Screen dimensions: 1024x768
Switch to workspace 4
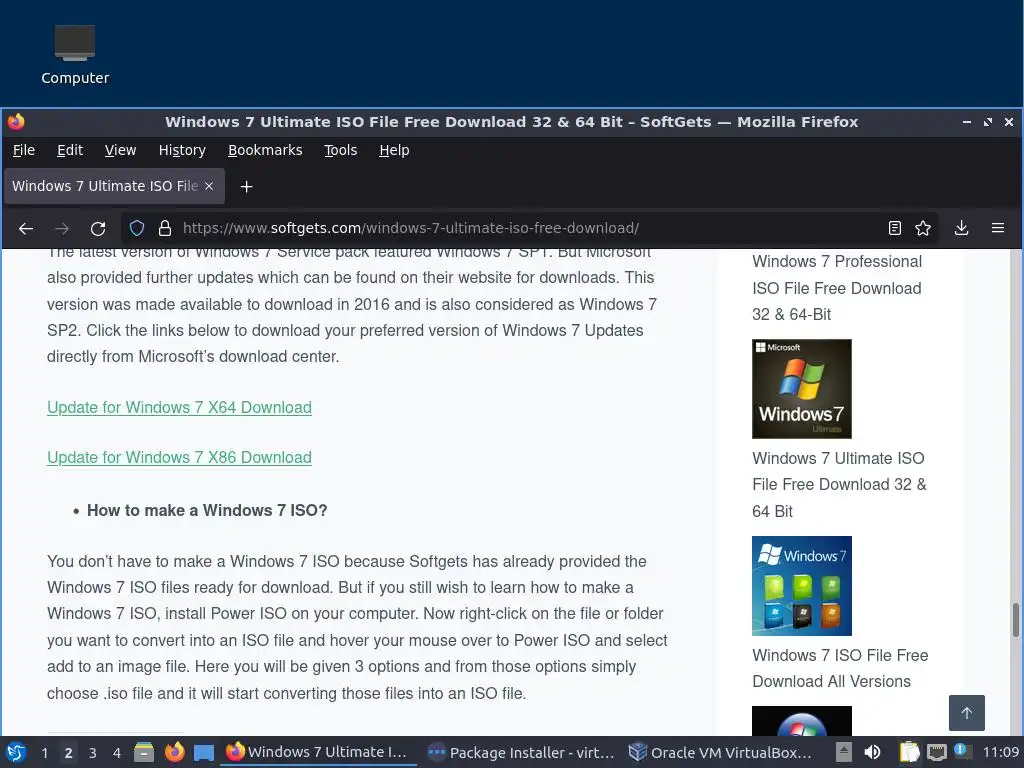(116, 753)
